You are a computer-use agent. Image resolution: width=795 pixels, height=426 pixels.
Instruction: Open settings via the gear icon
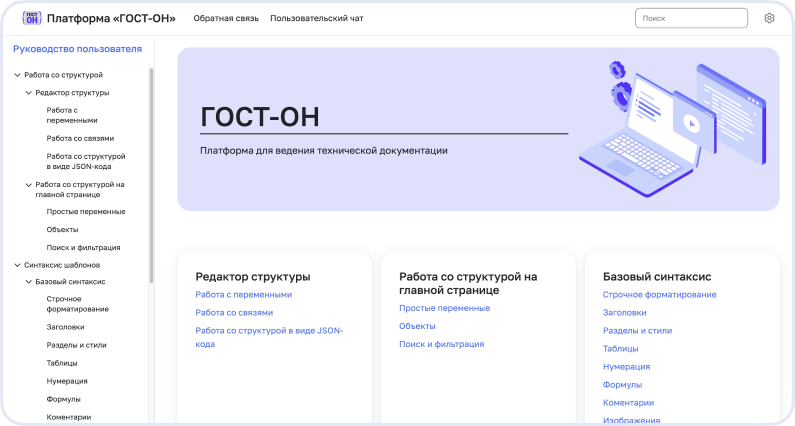click(x=769, y=18)
